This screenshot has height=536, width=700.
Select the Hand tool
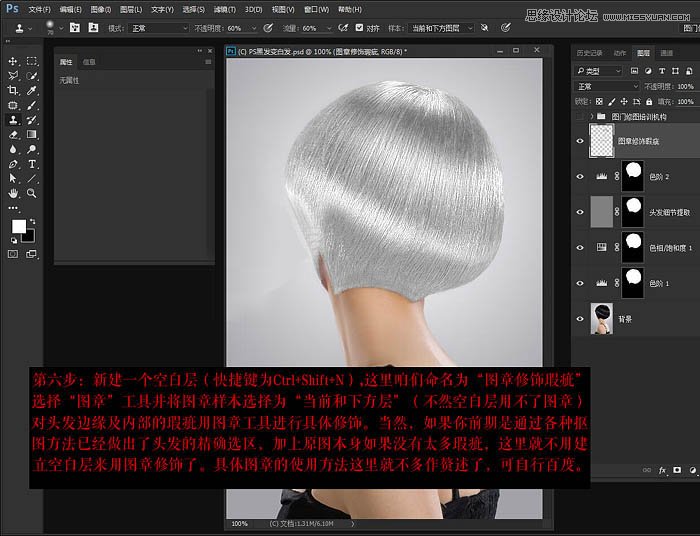pyautogui.click(x=13, y=192)
